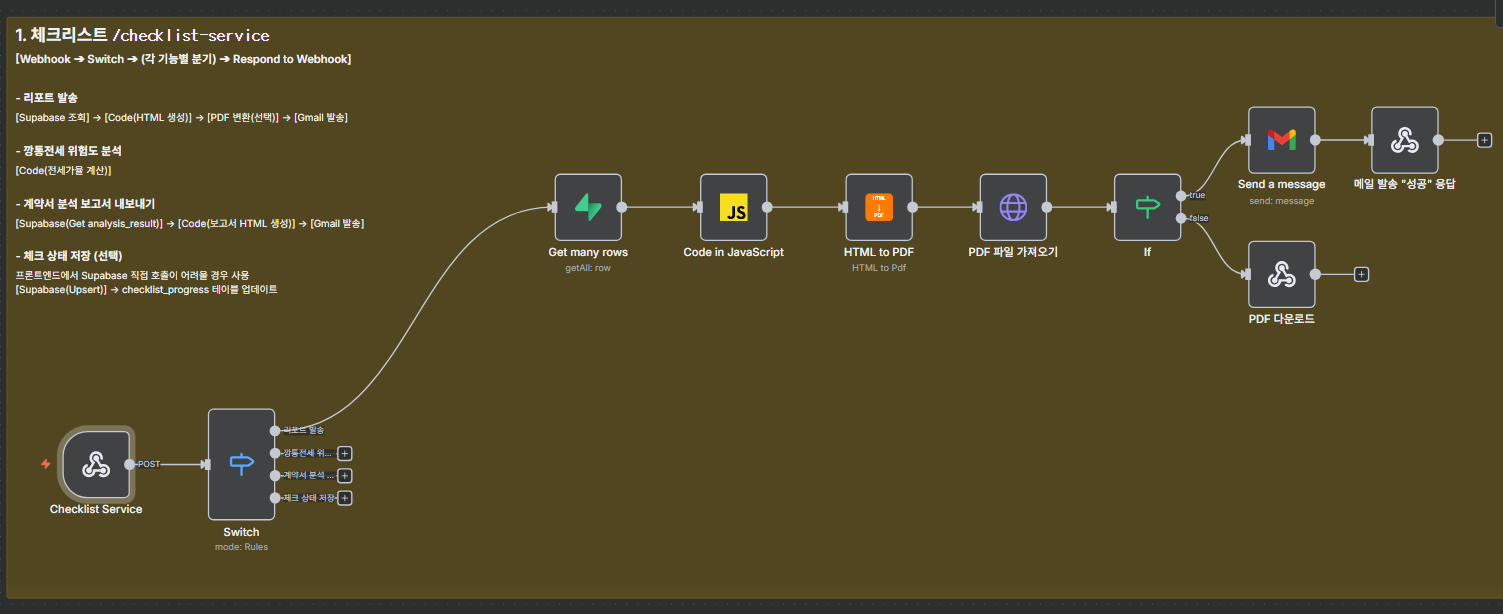Click the Switch node icon

[241, 464]
